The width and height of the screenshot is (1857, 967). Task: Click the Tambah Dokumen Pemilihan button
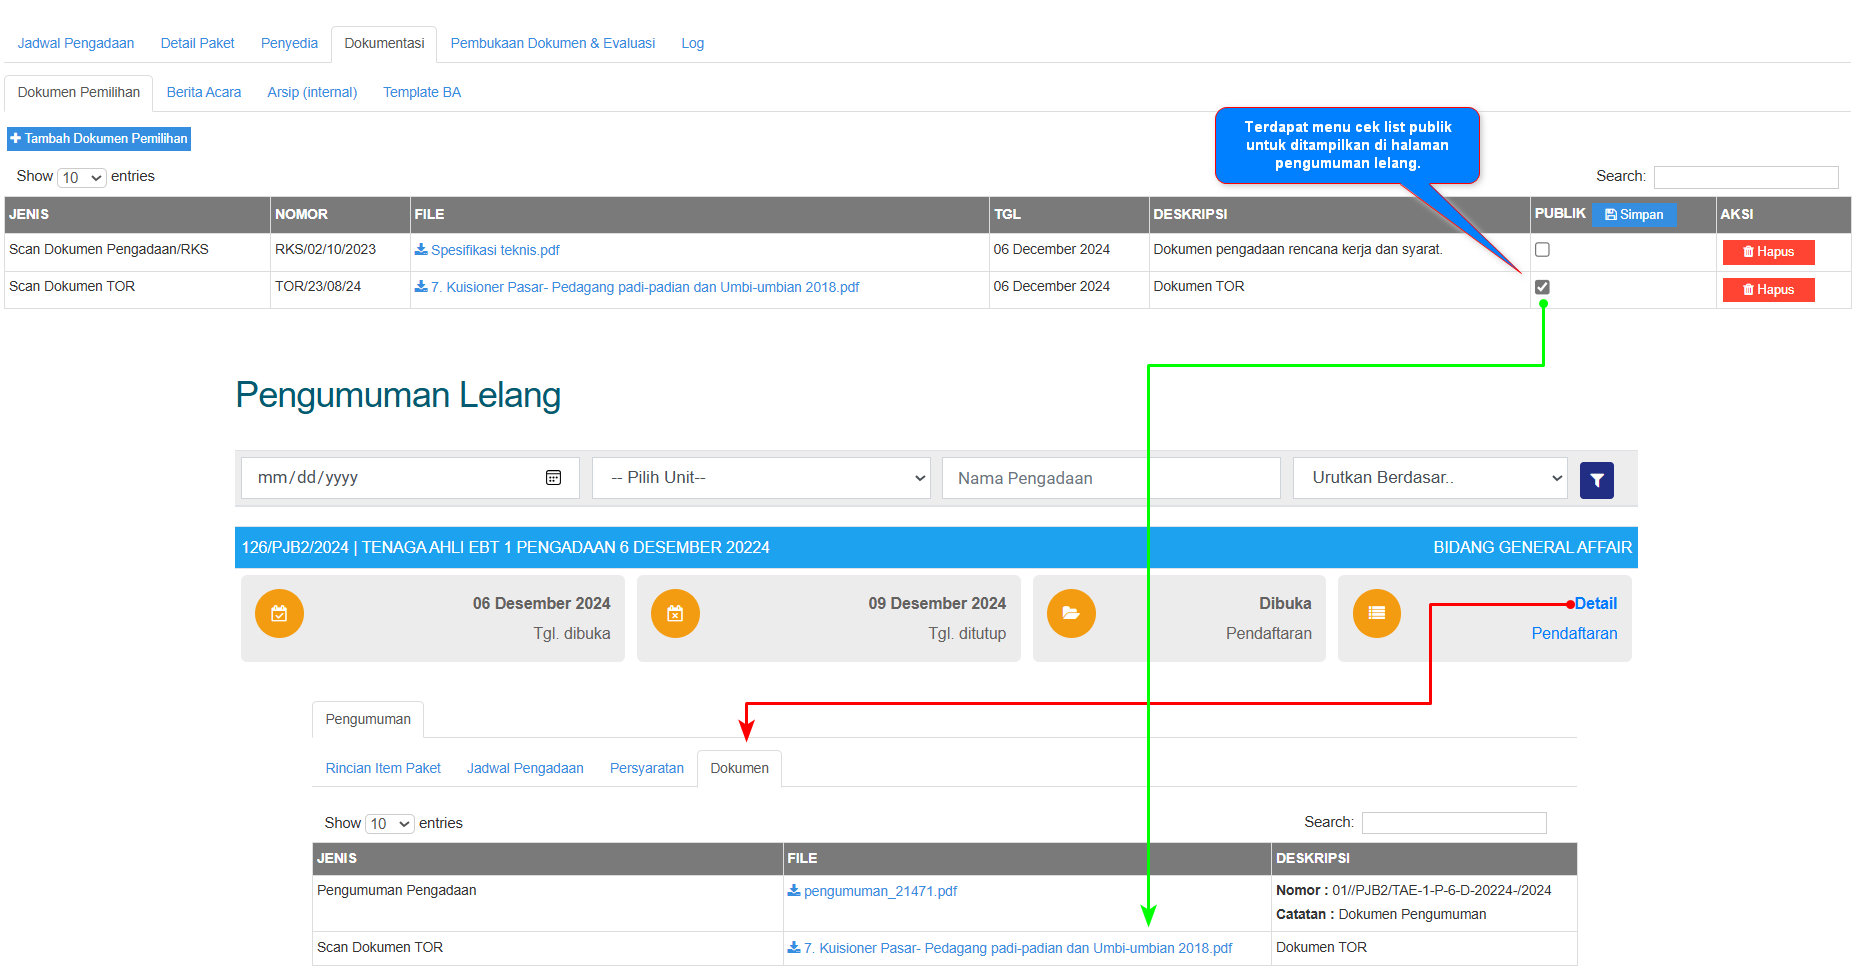pyautogui.click(x=99, y=139)
